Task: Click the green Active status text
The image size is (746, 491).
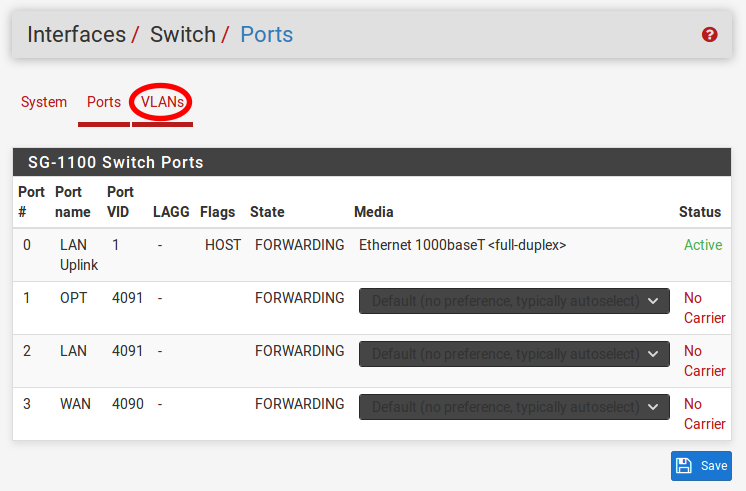Action: 702,245
